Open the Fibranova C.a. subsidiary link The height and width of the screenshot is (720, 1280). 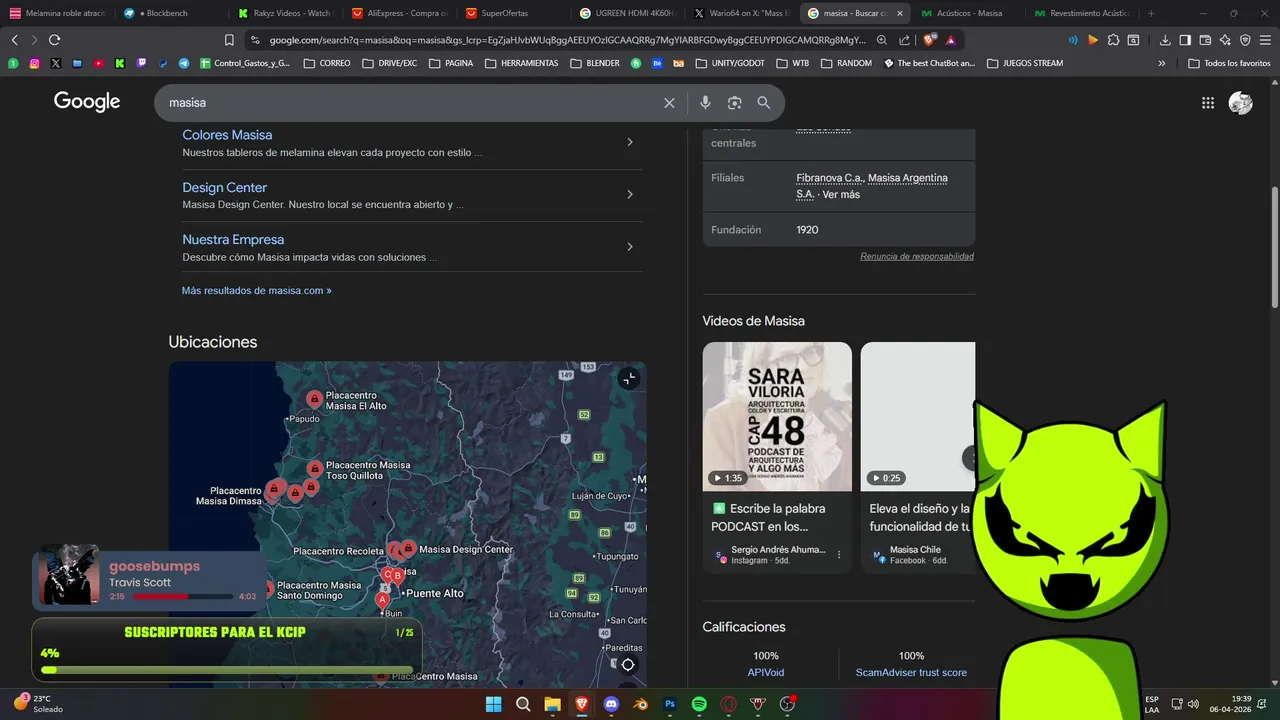829,178
